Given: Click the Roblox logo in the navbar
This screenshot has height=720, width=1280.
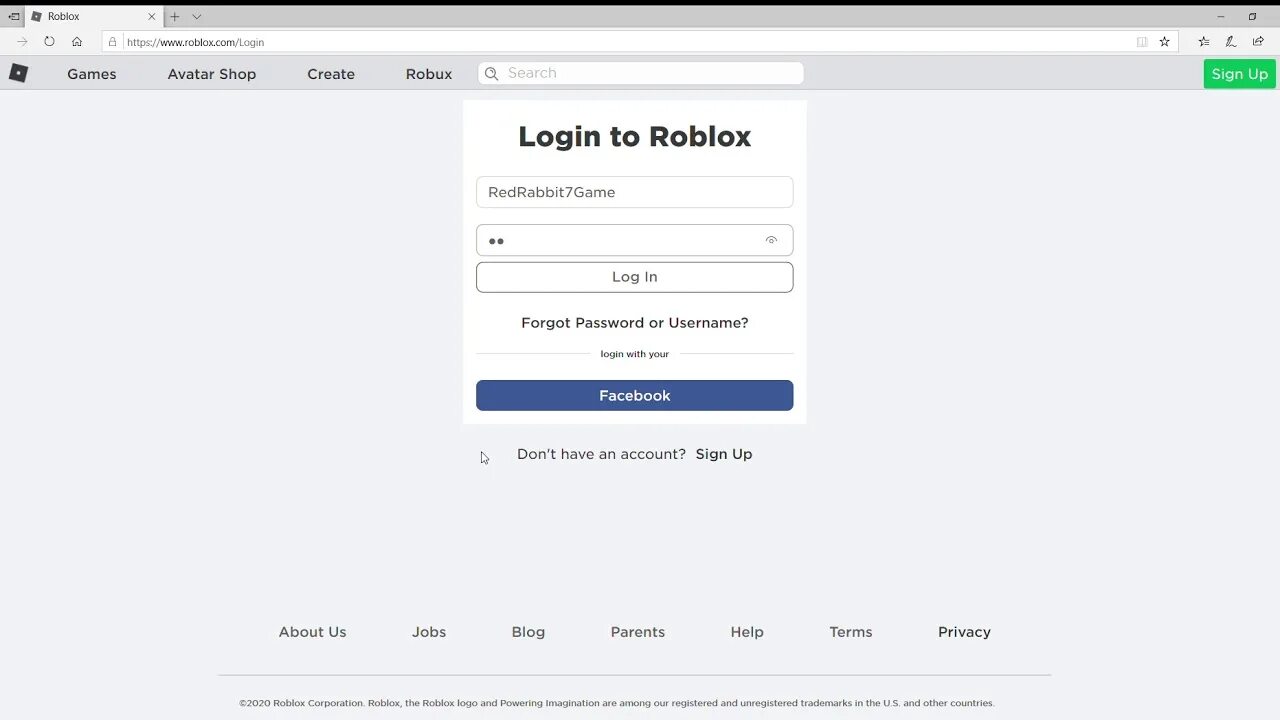Looking at the screenshot, I should 18,73.
